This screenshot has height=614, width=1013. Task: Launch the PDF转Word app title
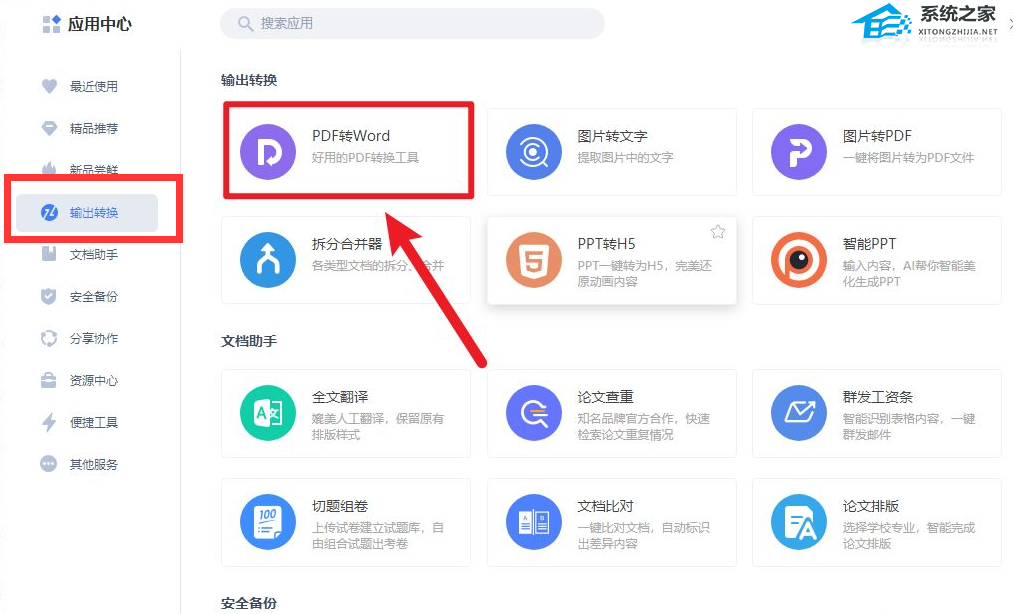tap(351, 136)
